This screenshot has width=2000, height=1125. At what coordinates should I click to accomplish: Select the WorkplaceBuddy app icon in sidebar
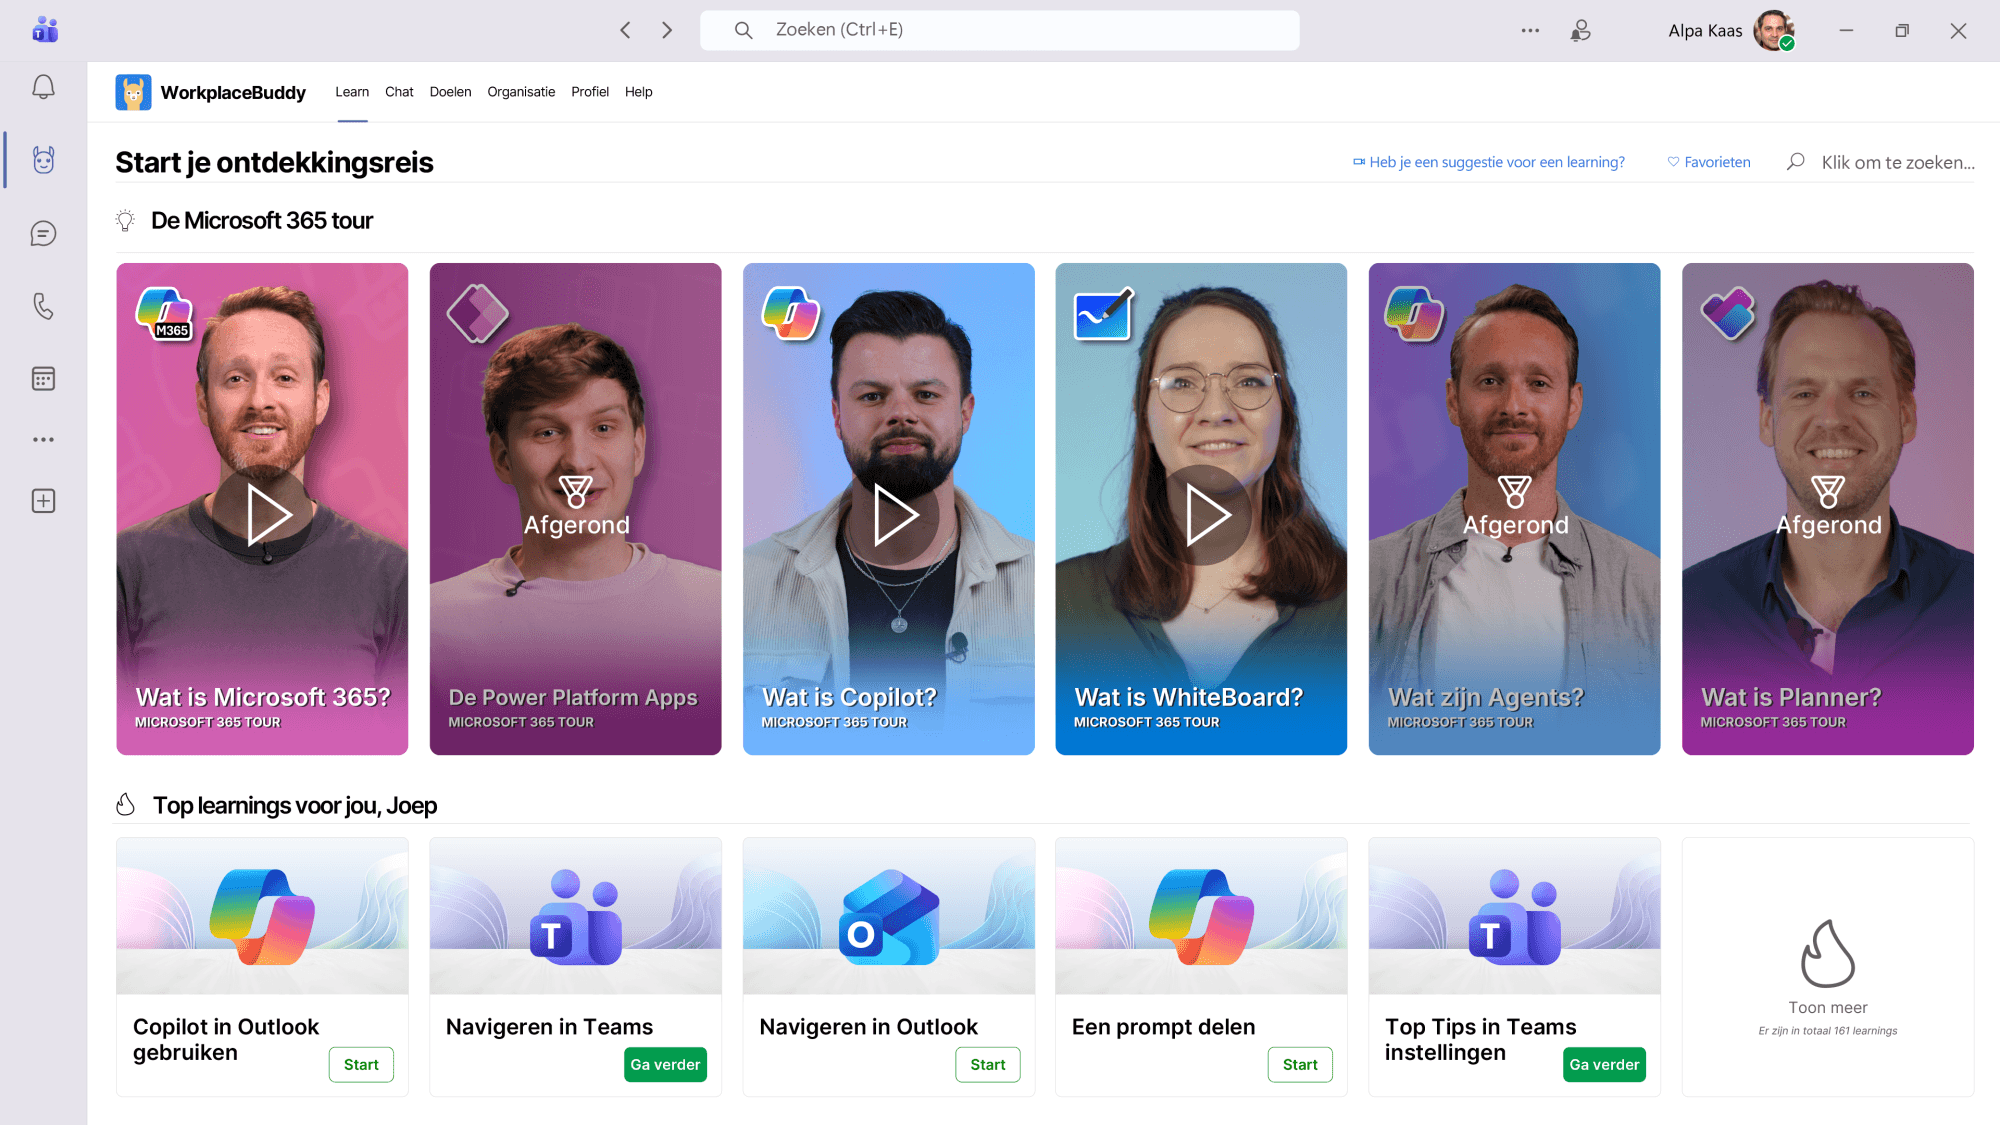click(43, 160)
